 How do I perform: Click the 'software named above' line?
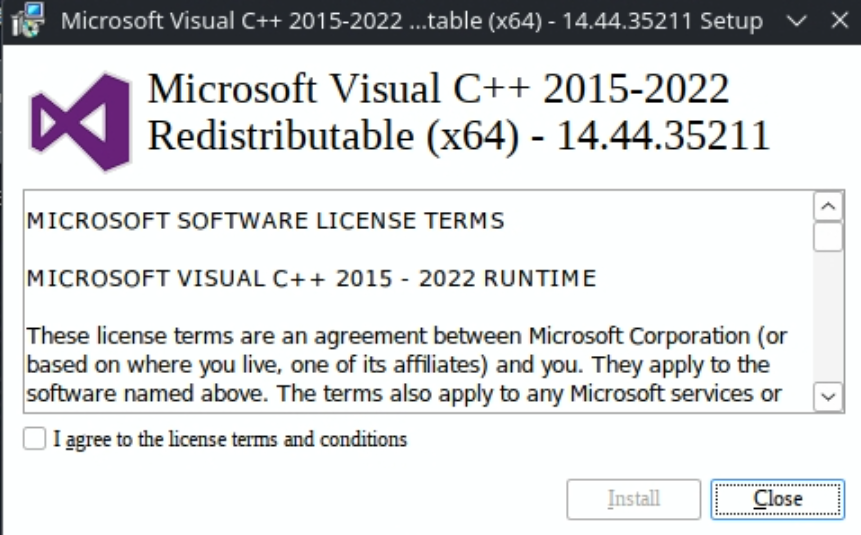(404, 394)
